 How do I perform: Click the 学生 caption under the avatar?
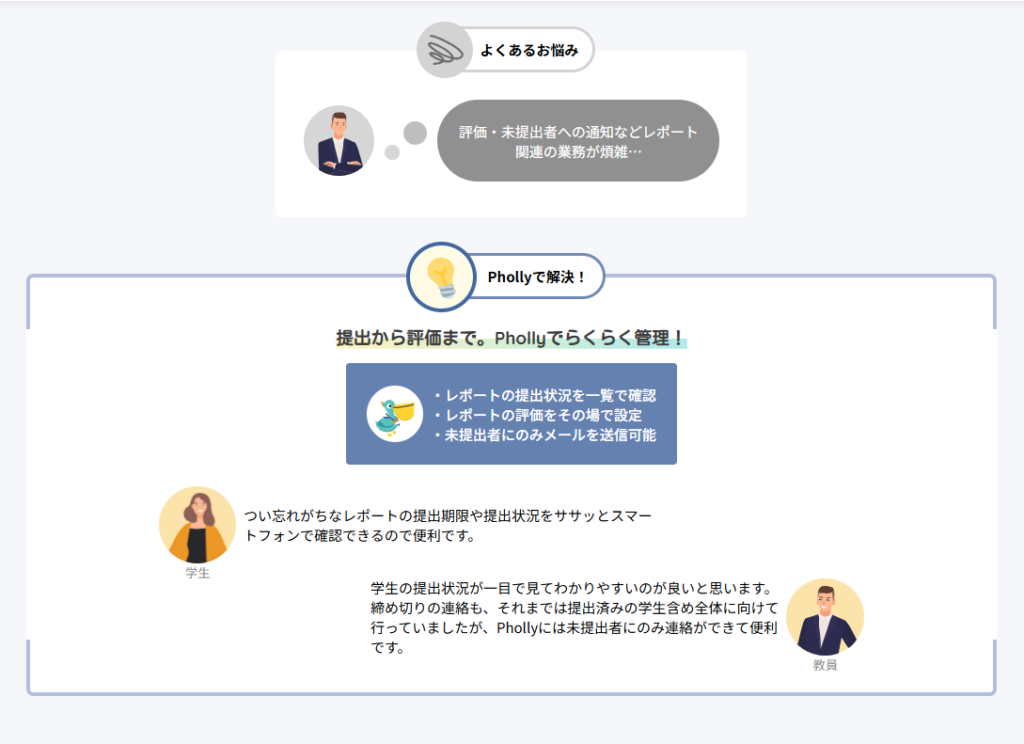click(197, 574)
